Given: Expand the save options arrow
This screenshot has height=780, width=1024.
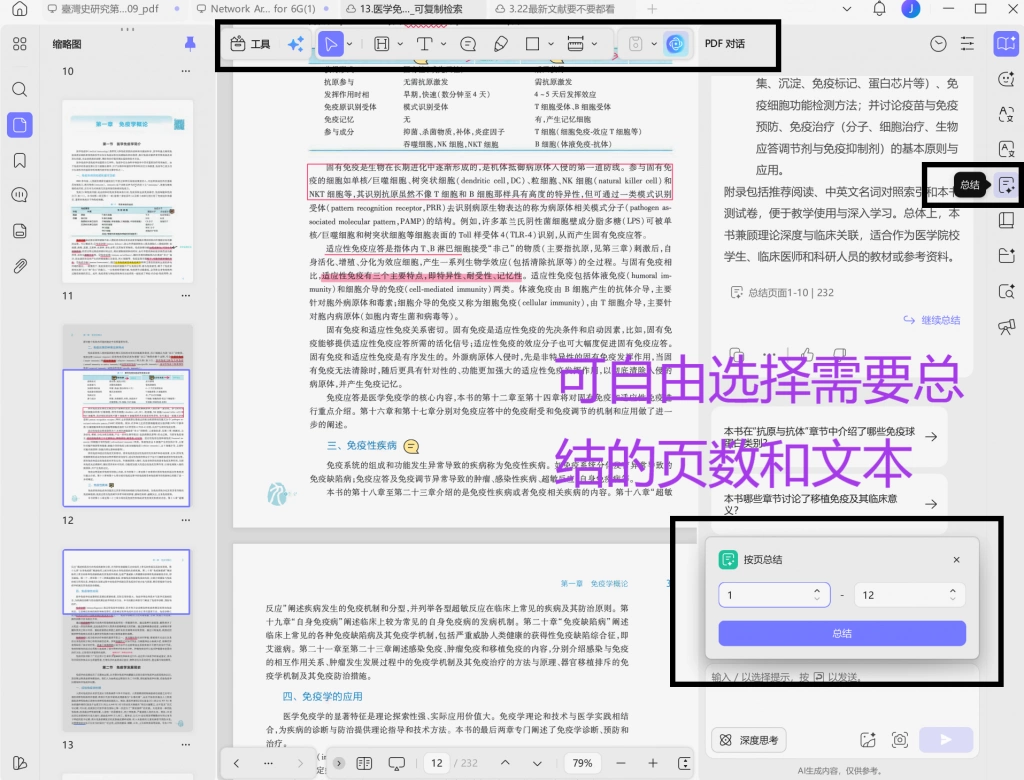Looking at the screenshot, I should (654, 44).
